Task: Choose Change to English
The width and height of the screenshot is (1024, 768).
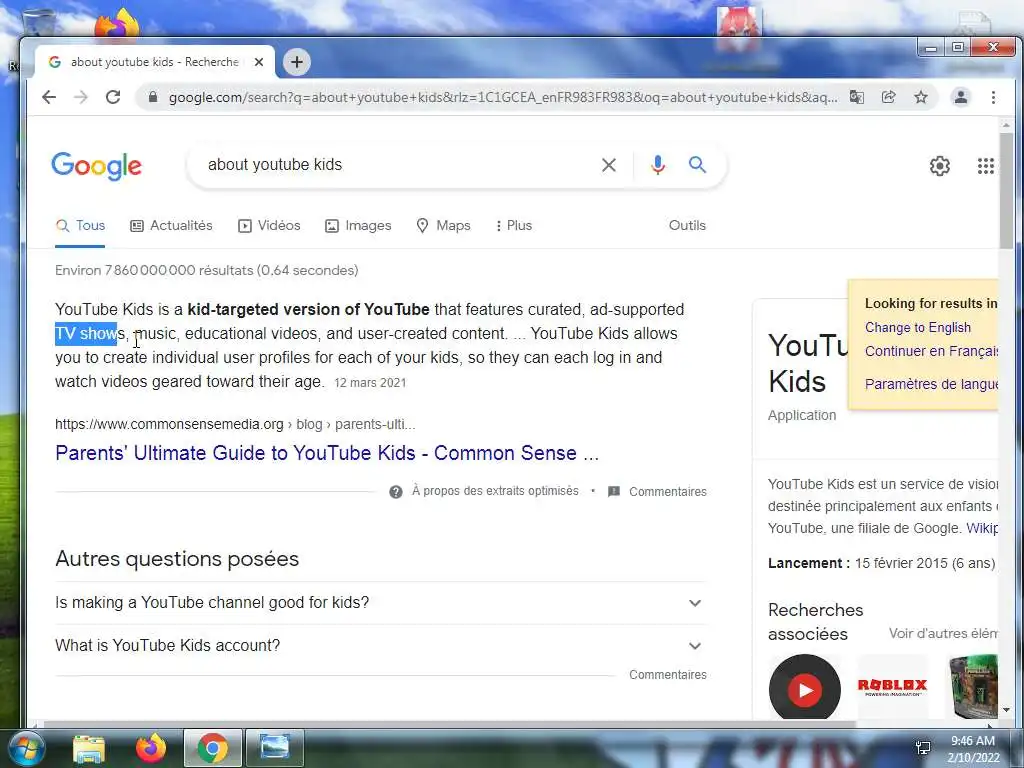Action: tap(918, 328)
